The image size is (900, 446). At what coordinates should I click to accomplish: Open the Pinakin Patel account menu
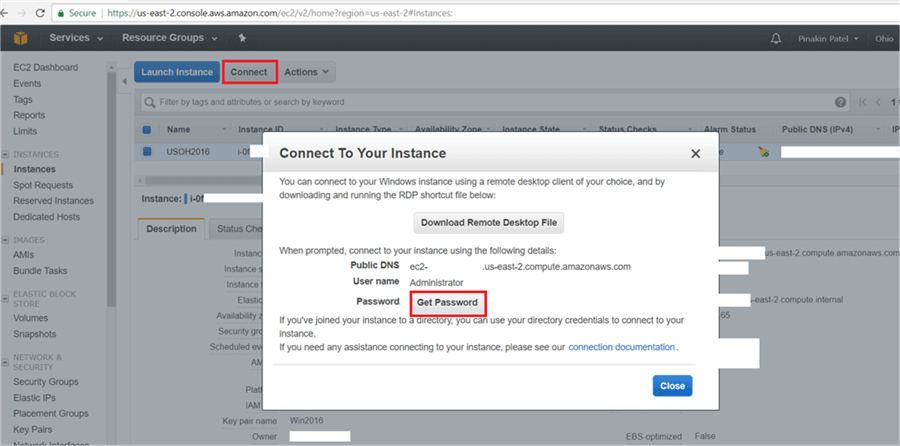pos(828,38)
